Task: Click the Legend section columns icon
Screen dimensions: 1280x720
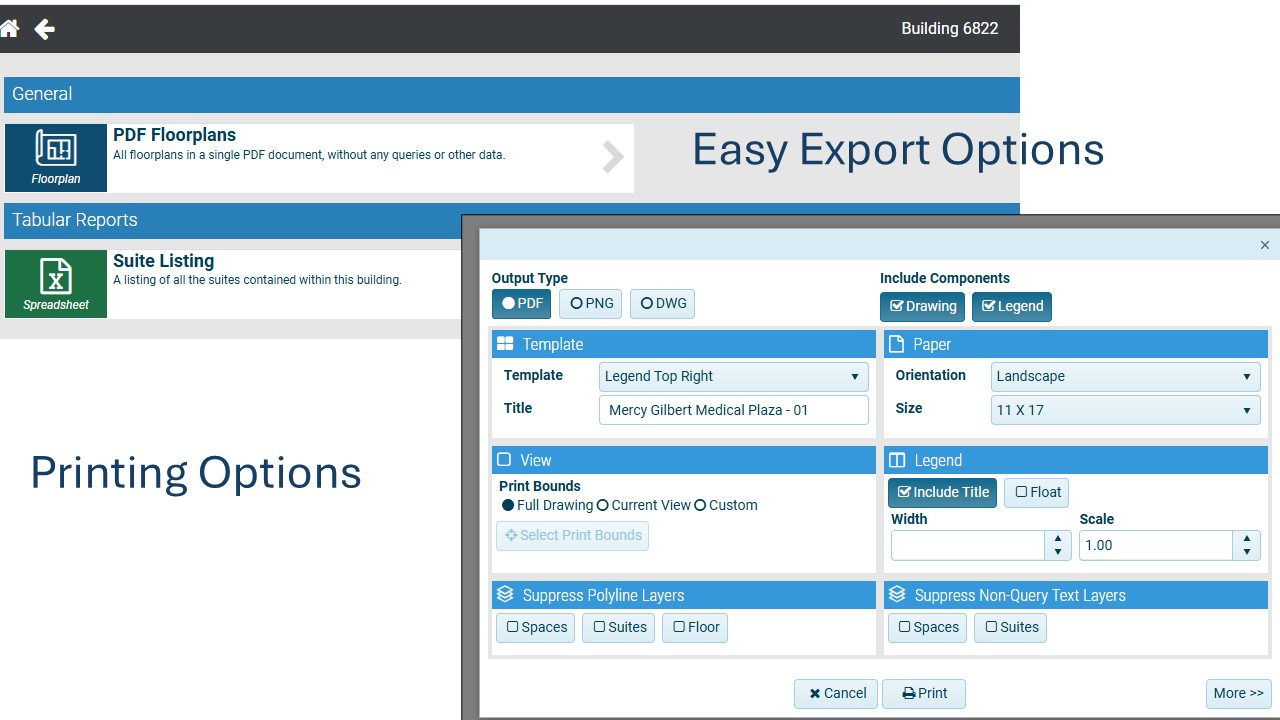Action: click(x=897, y=460)
